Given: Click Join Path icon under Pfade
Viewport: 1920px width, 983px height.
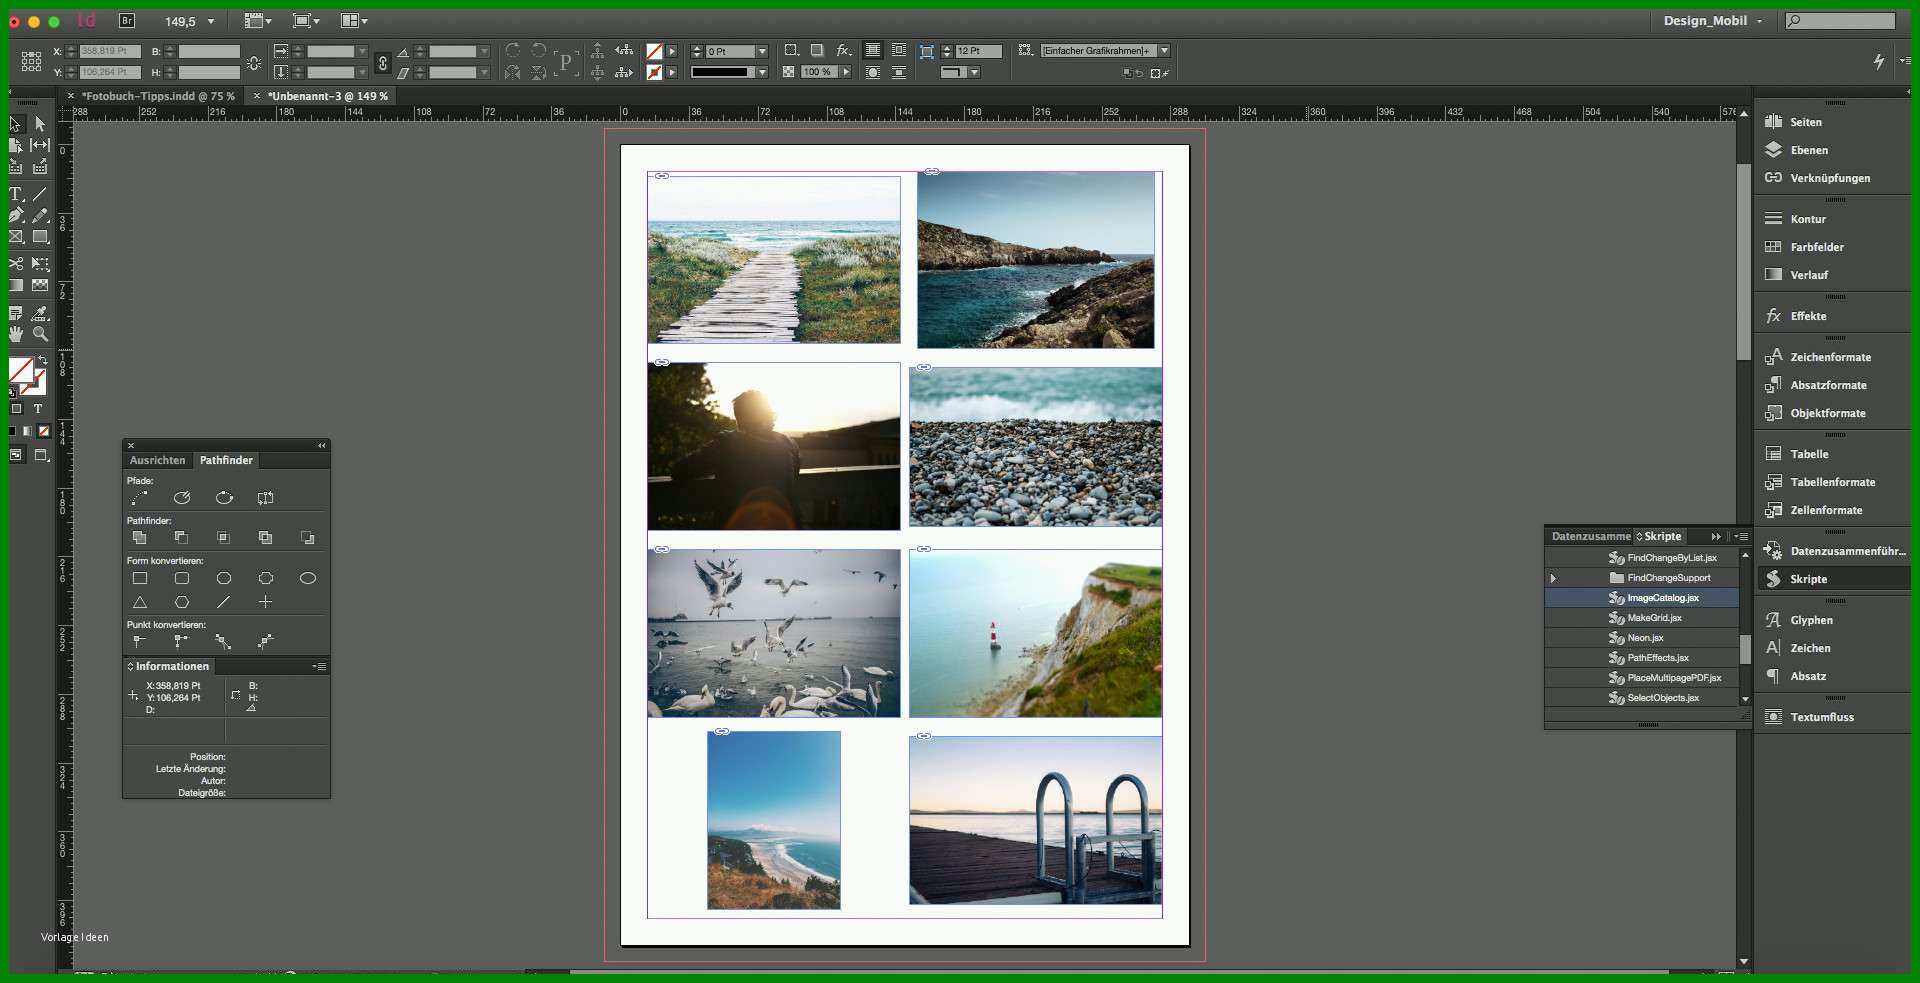Looking at the screenshot, I should [140, 498].
